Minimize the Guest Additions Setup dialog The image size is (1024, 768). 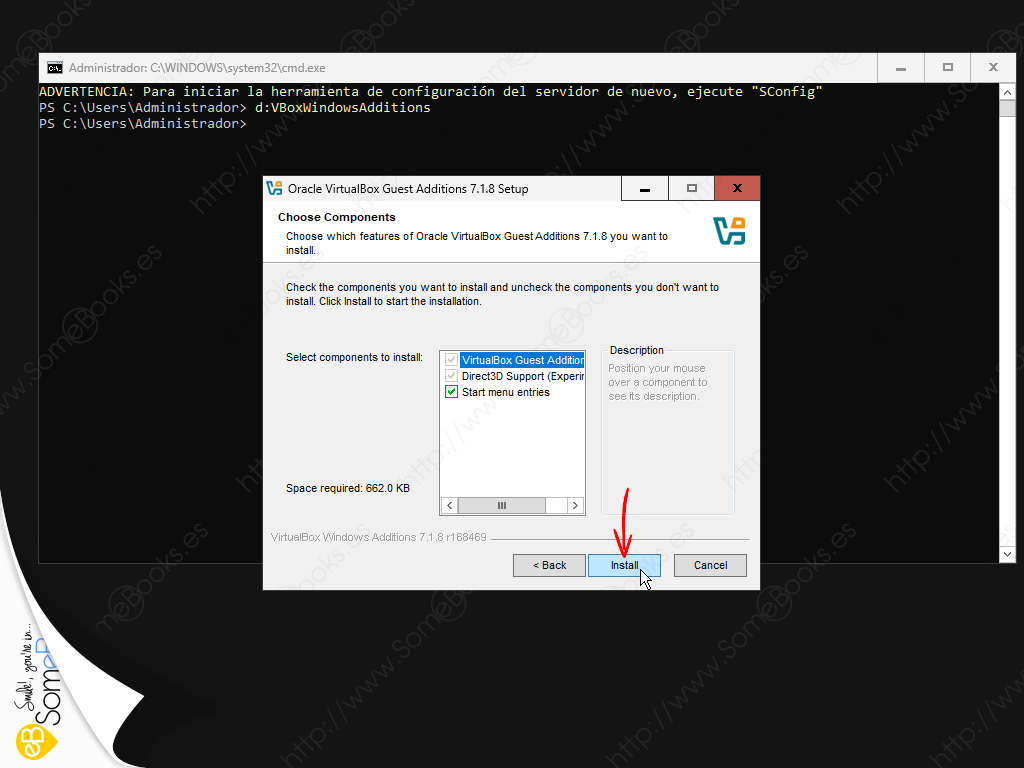tap(645, 188)
